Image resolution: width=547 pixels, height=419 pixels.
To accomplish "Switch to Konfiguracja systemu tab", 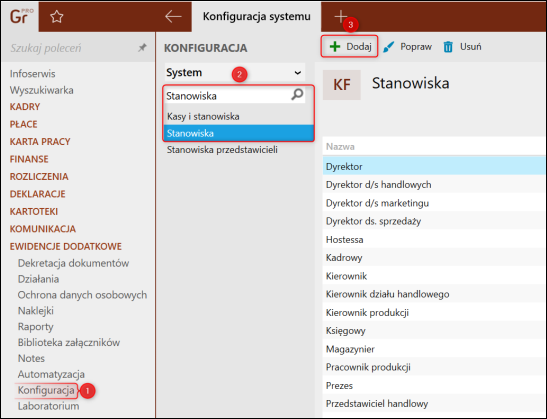I will point(256,16).
